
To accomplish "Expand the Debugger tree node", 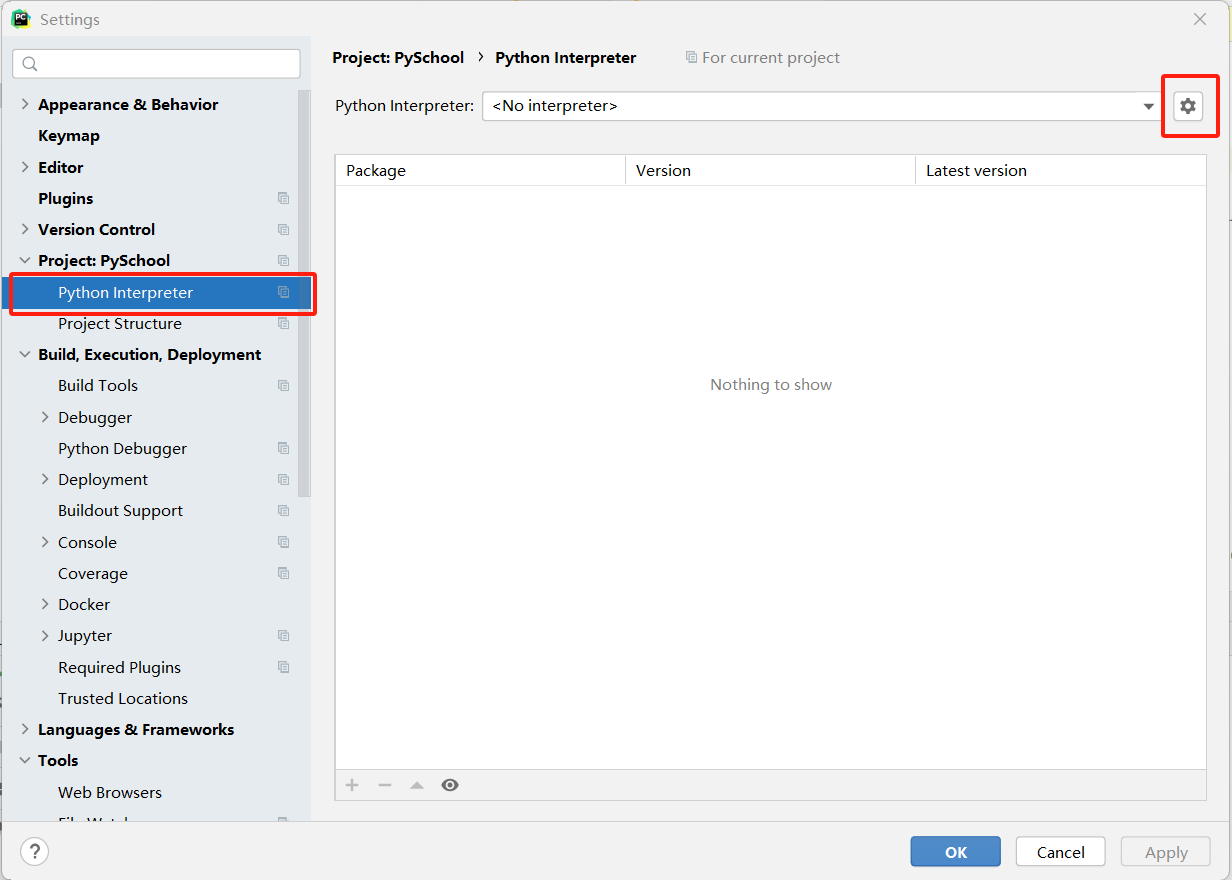I will [x=45, y=417].
